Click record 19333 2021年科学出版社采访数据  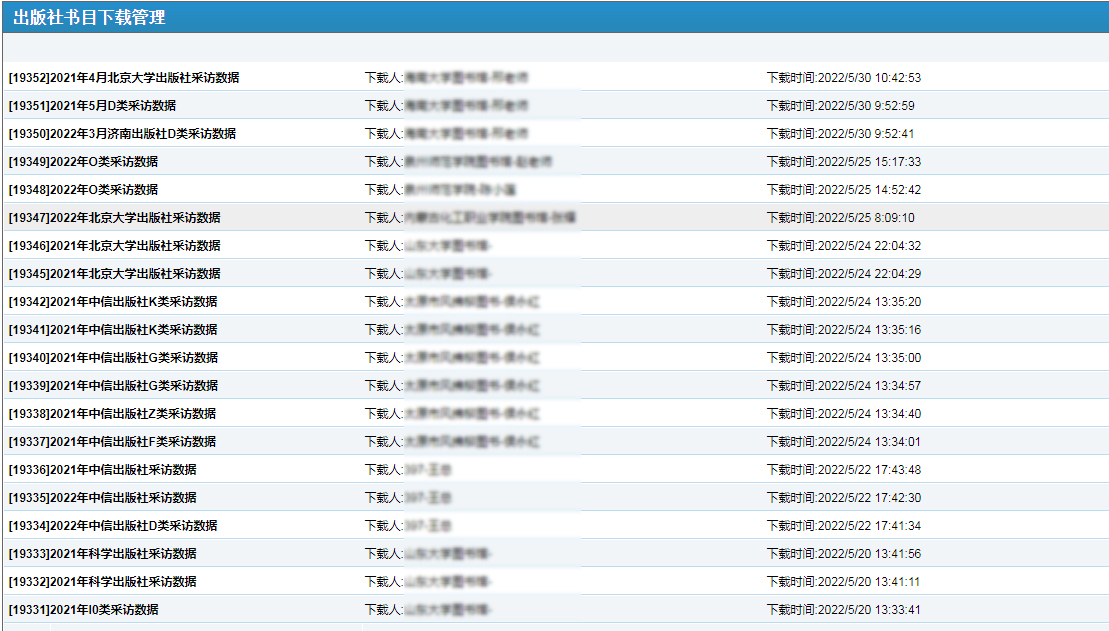point(103,554)
